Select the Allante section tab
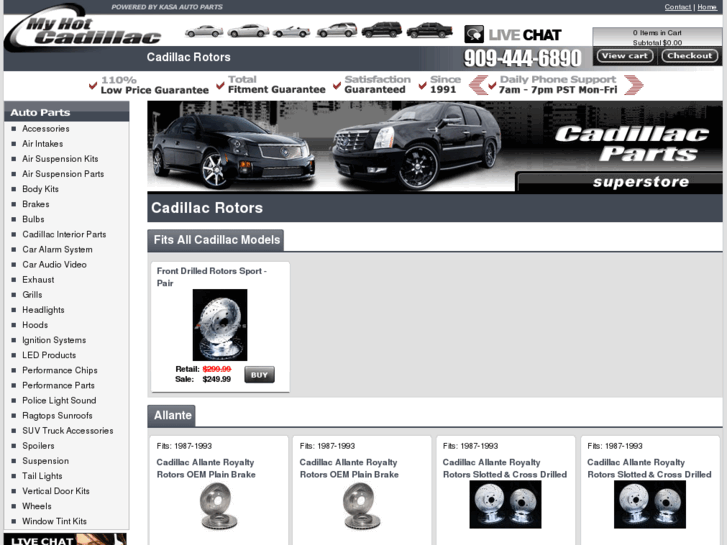 [172, 416]
